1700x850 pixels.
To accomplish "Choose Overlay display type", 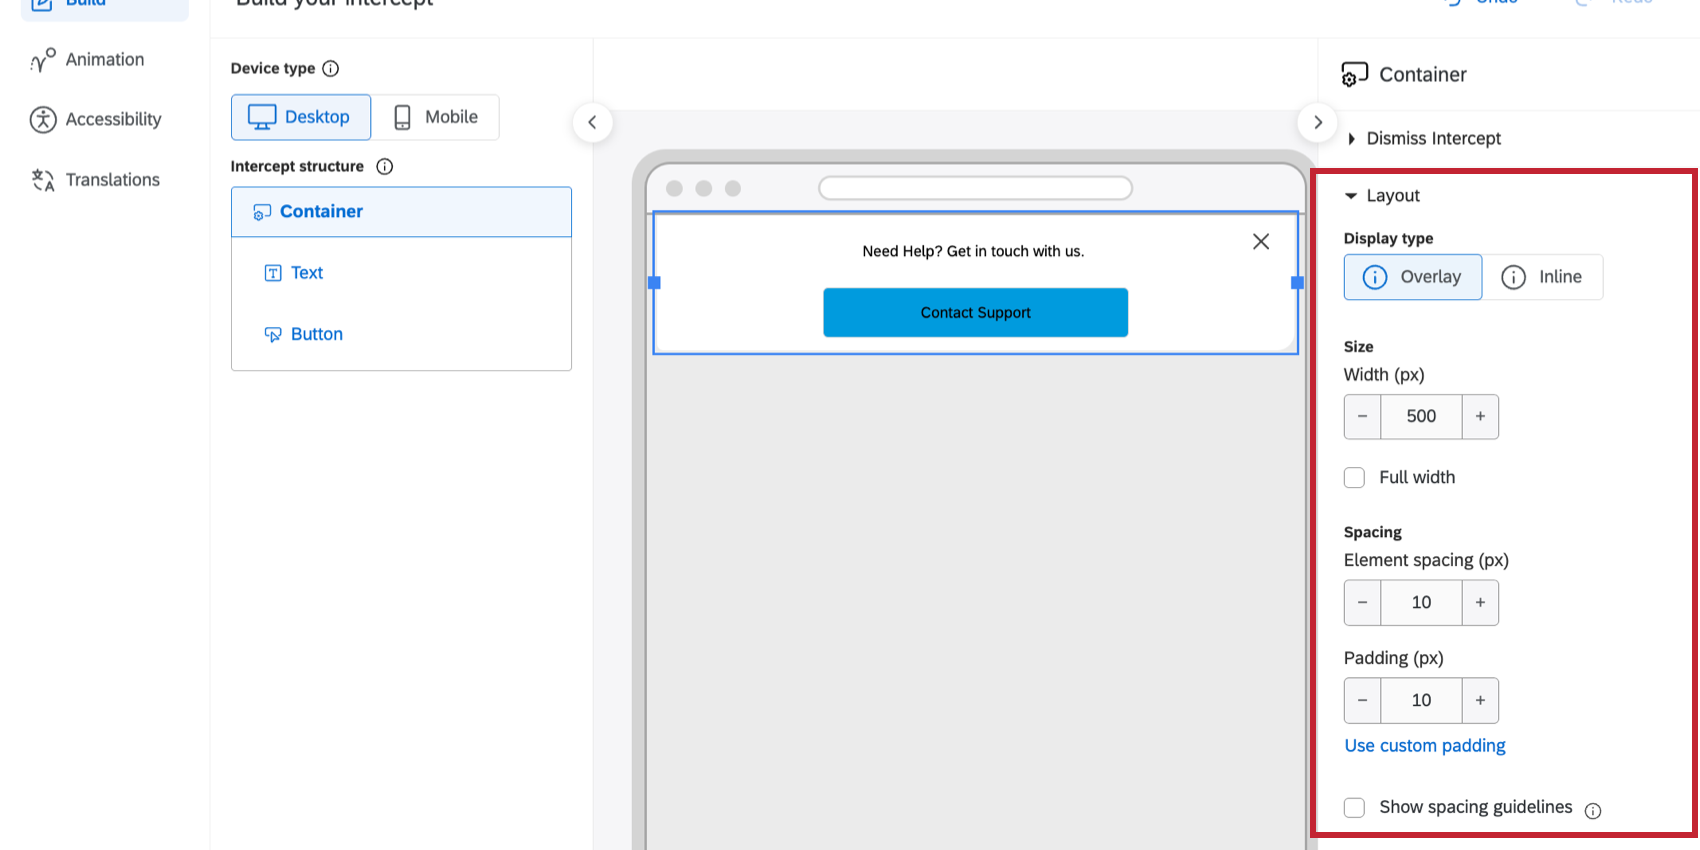I will [1413, 277].
